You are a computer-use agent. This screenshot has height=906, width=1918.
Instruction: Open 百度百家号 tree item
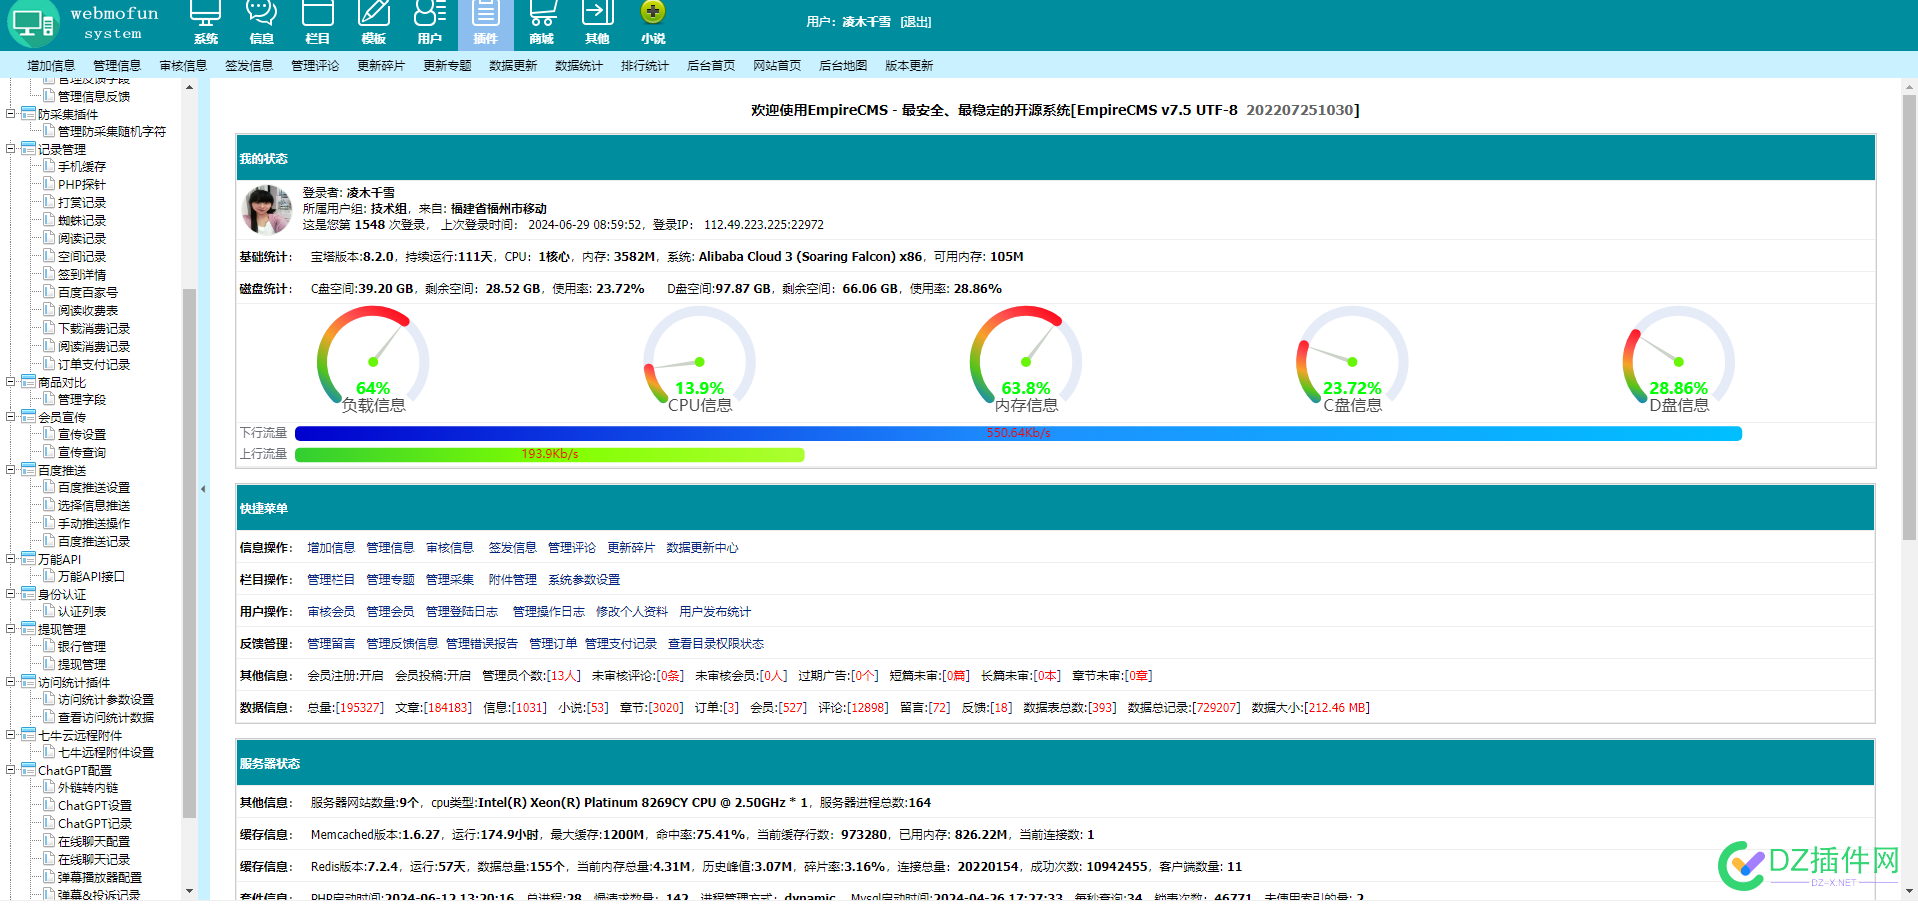pyautogui.click(x=88, y=293)
